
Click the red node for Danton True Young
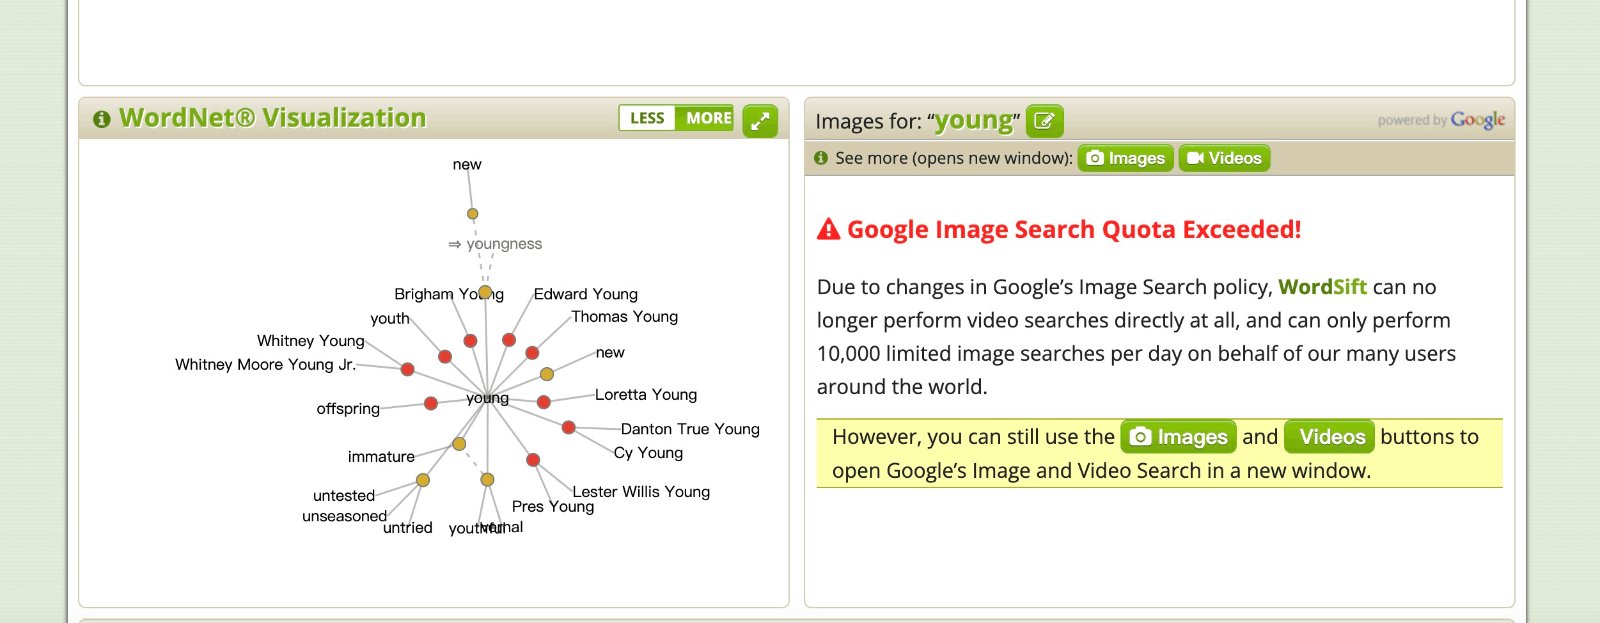[568, 427]
